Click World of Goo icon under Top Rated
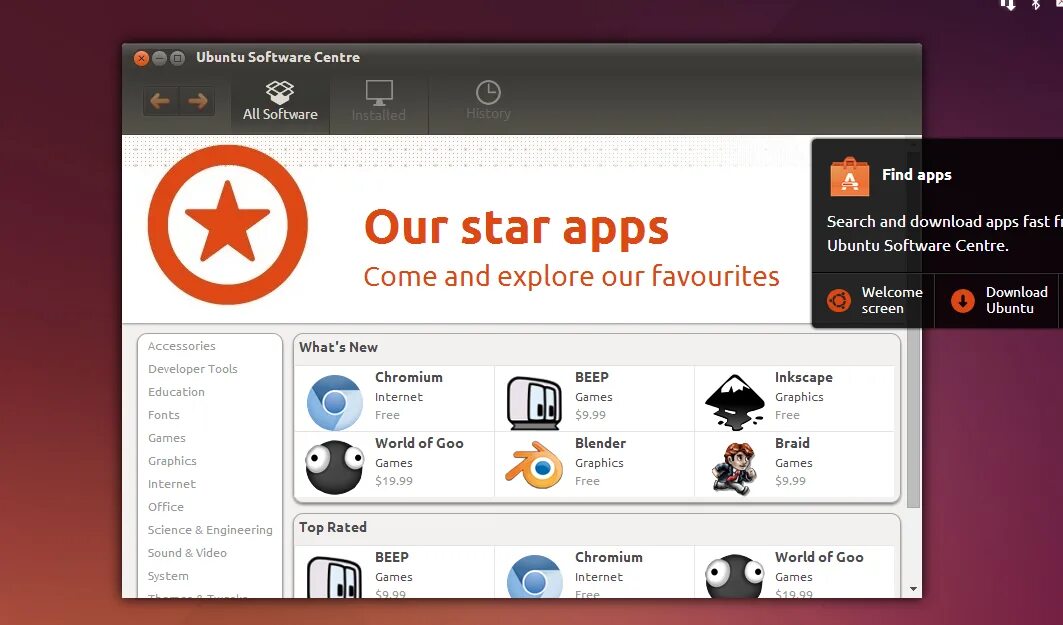This screenshot has width=1063, height=625. [x=734, y=576]
